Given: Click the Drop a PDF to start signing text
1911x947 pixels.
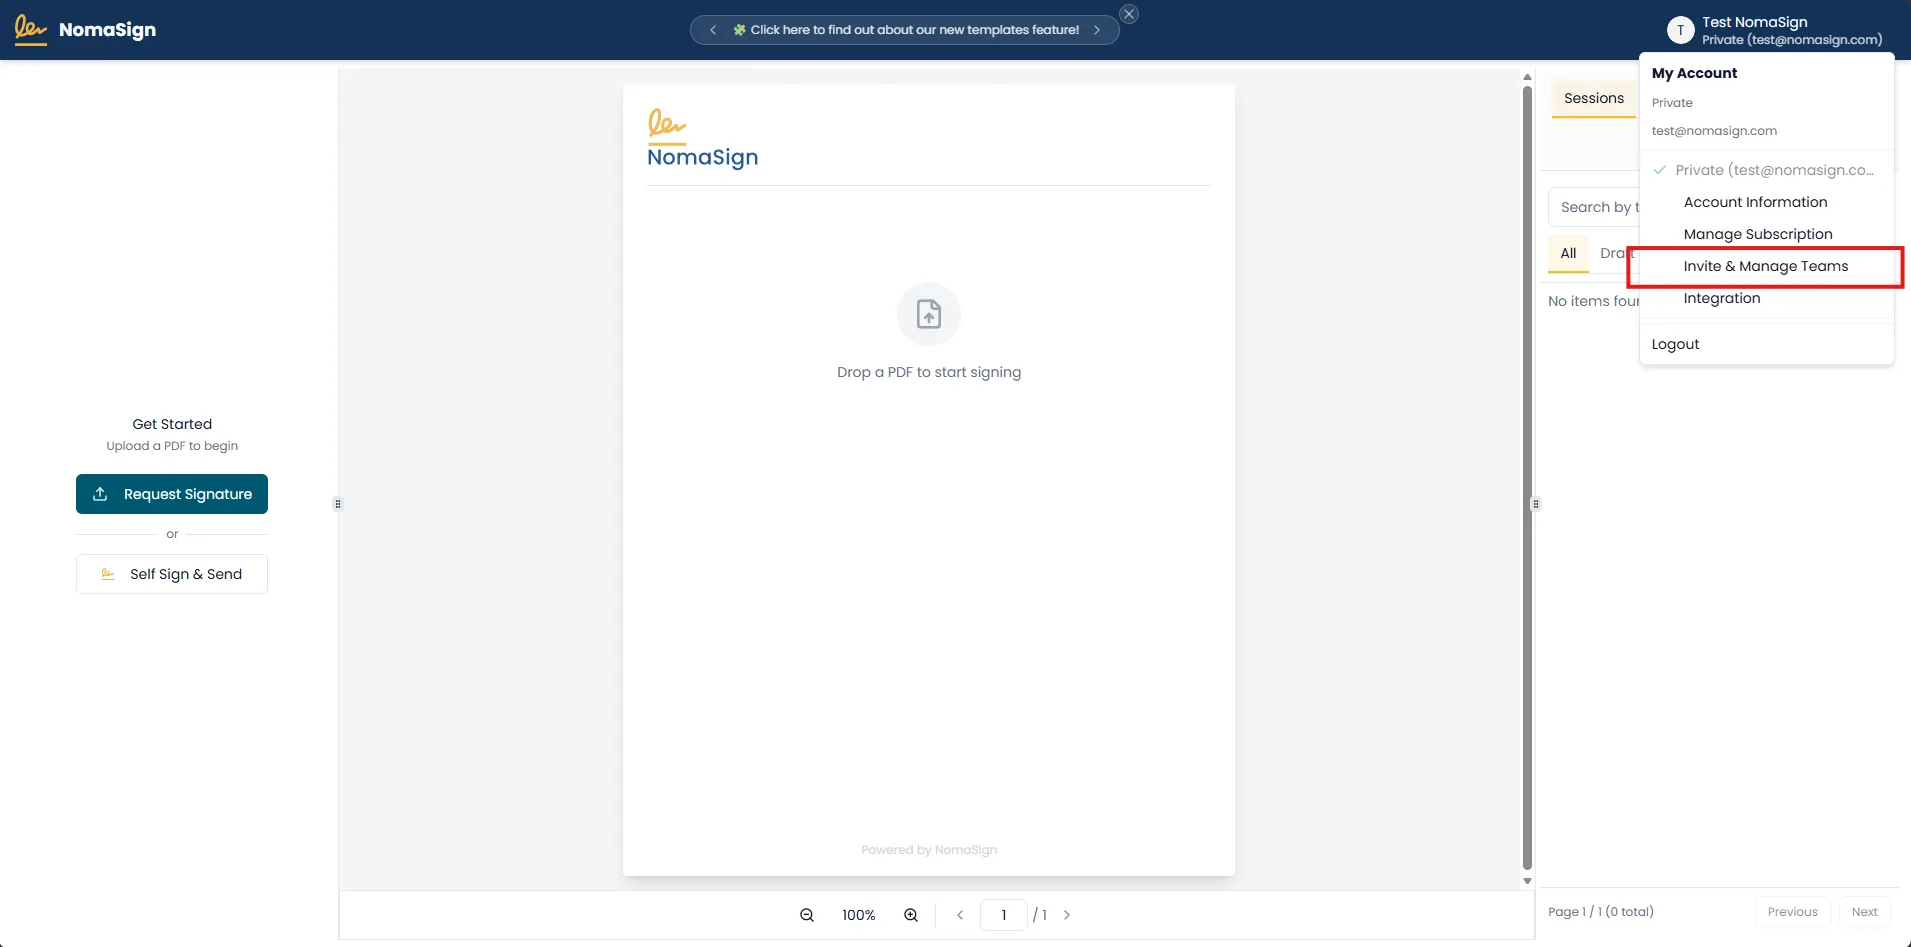Looking at the screenshot, I should [x=929, y=372].
